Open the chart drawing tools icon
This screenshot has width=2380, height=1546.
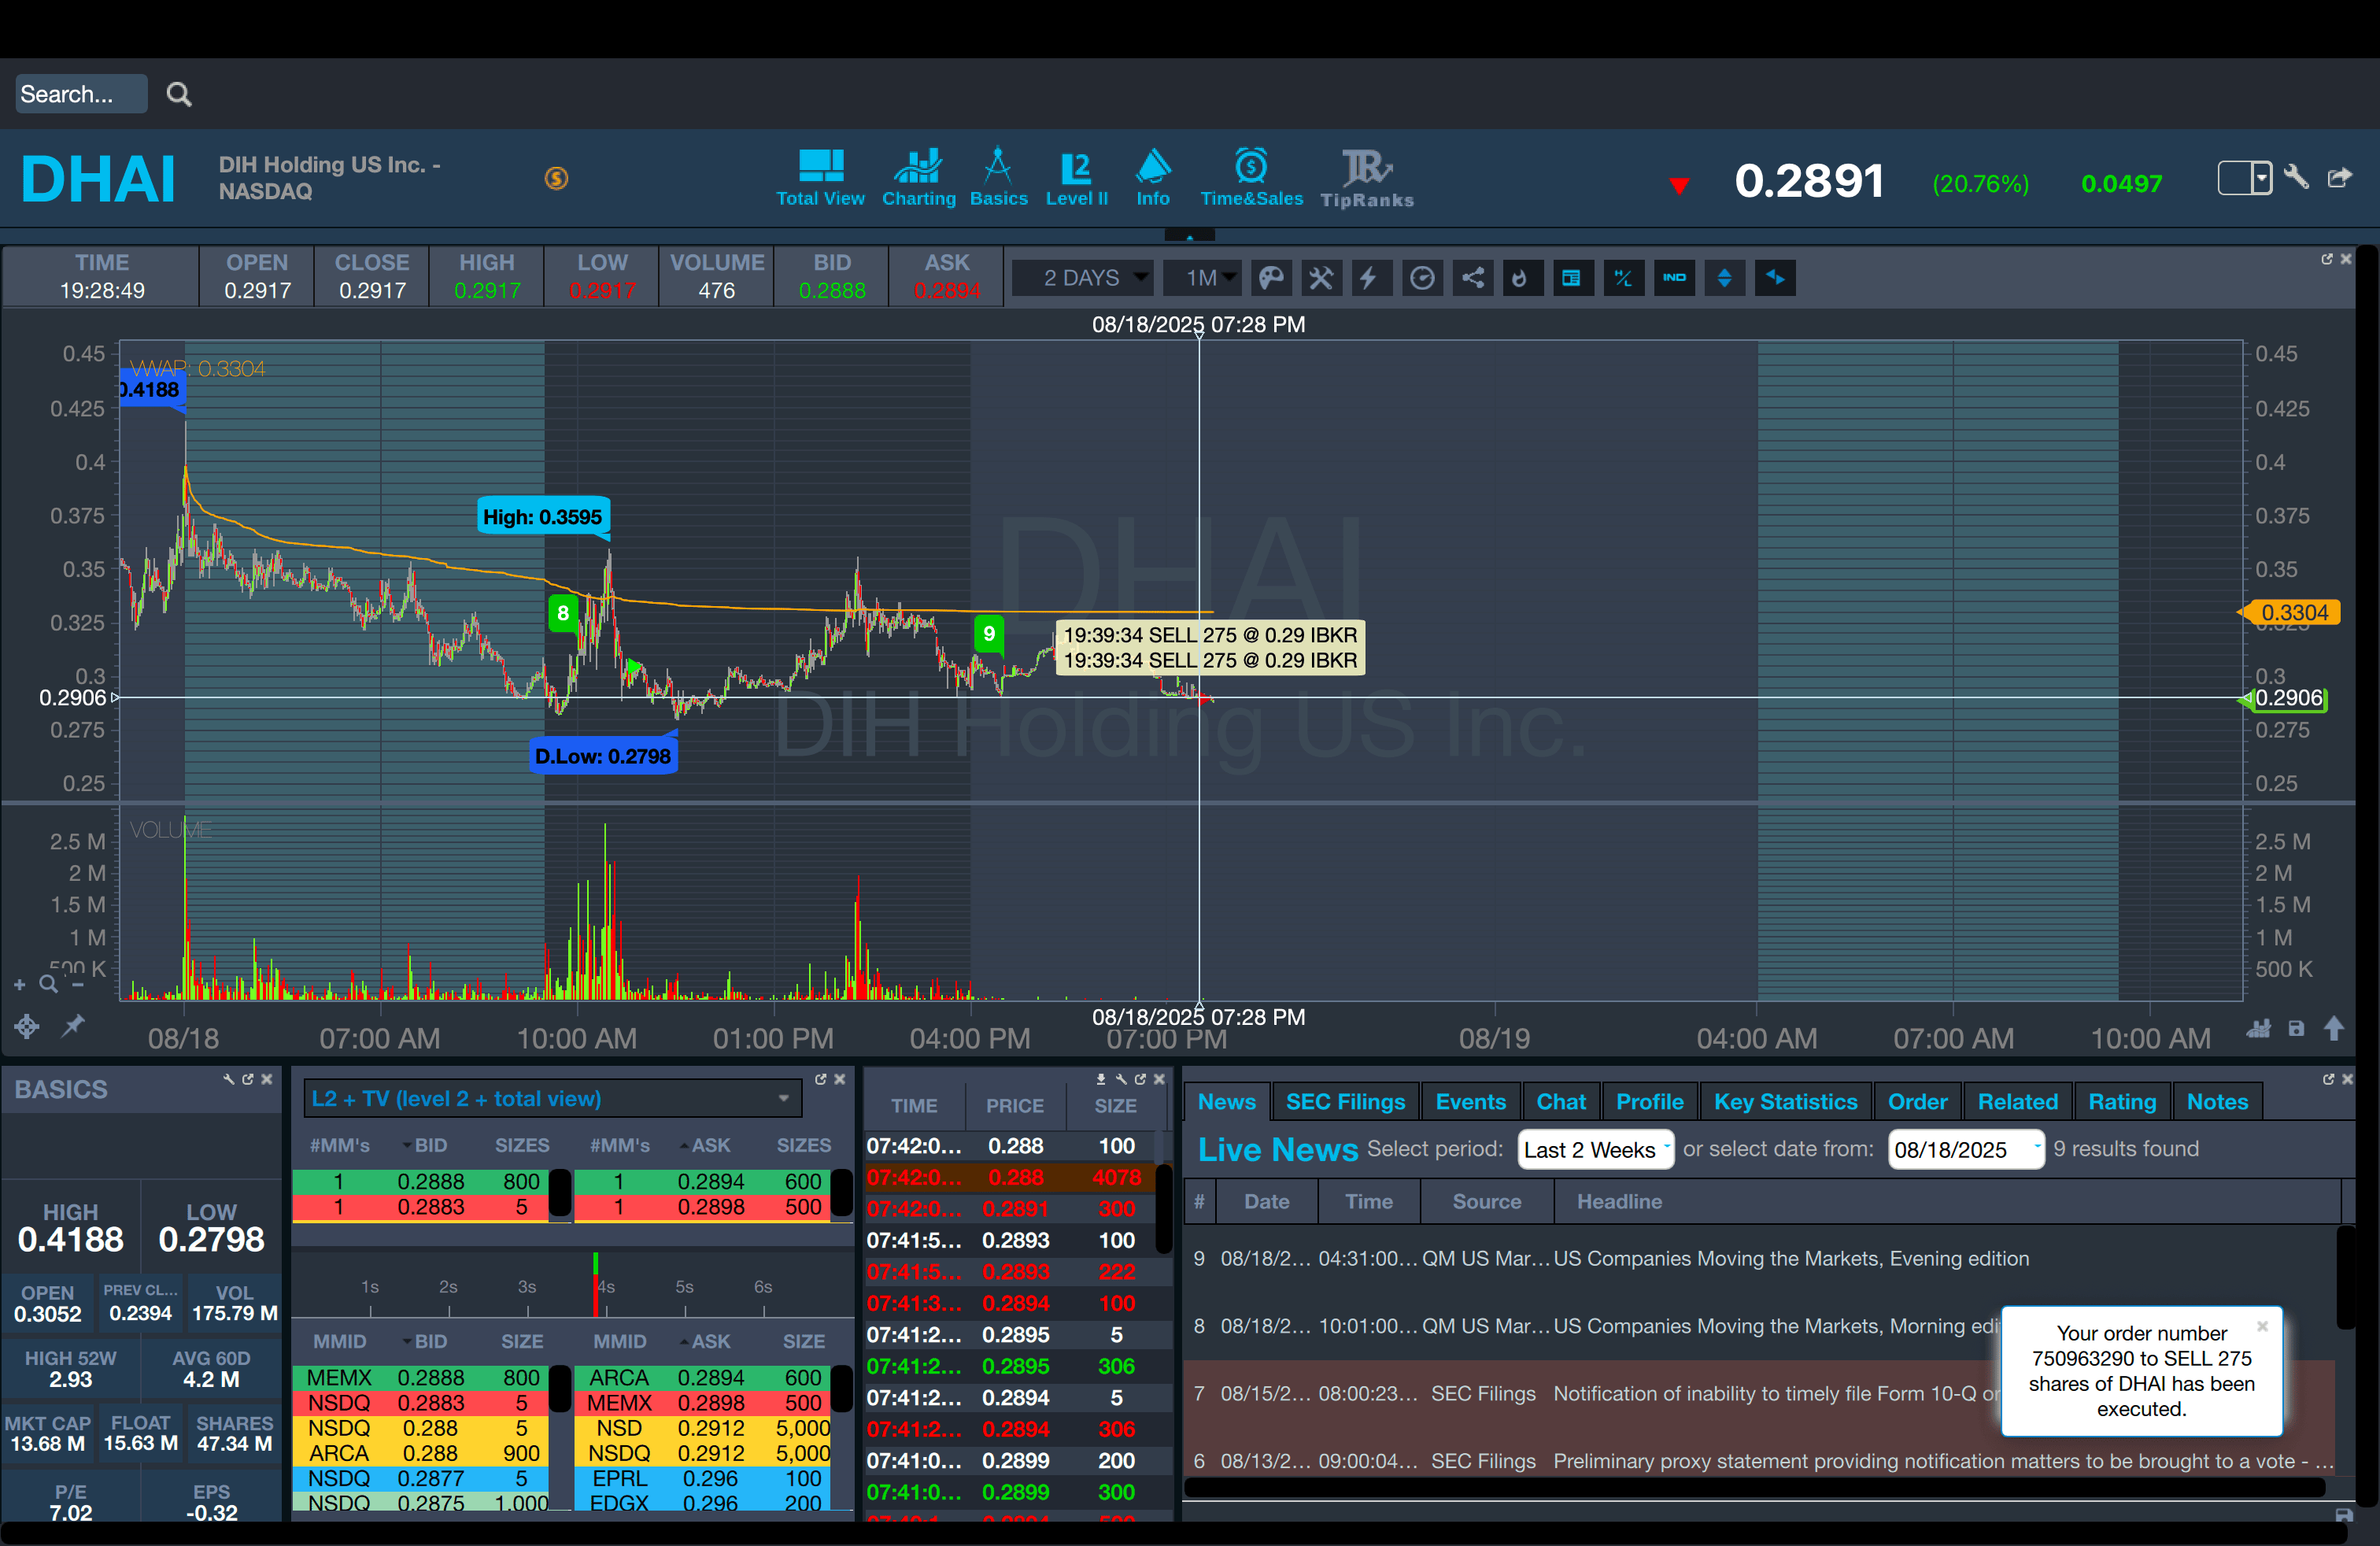1321,278
